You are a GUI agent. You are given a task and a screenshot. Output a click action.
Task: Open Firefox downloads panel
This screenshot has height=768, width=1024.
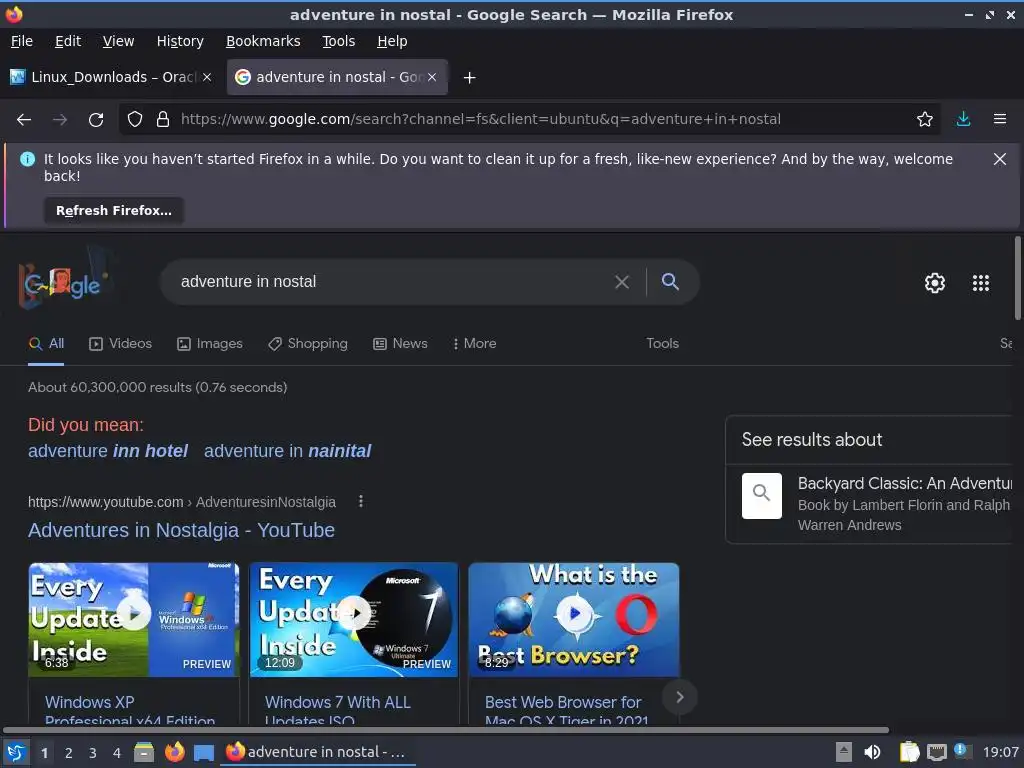[x=963, y=119]
